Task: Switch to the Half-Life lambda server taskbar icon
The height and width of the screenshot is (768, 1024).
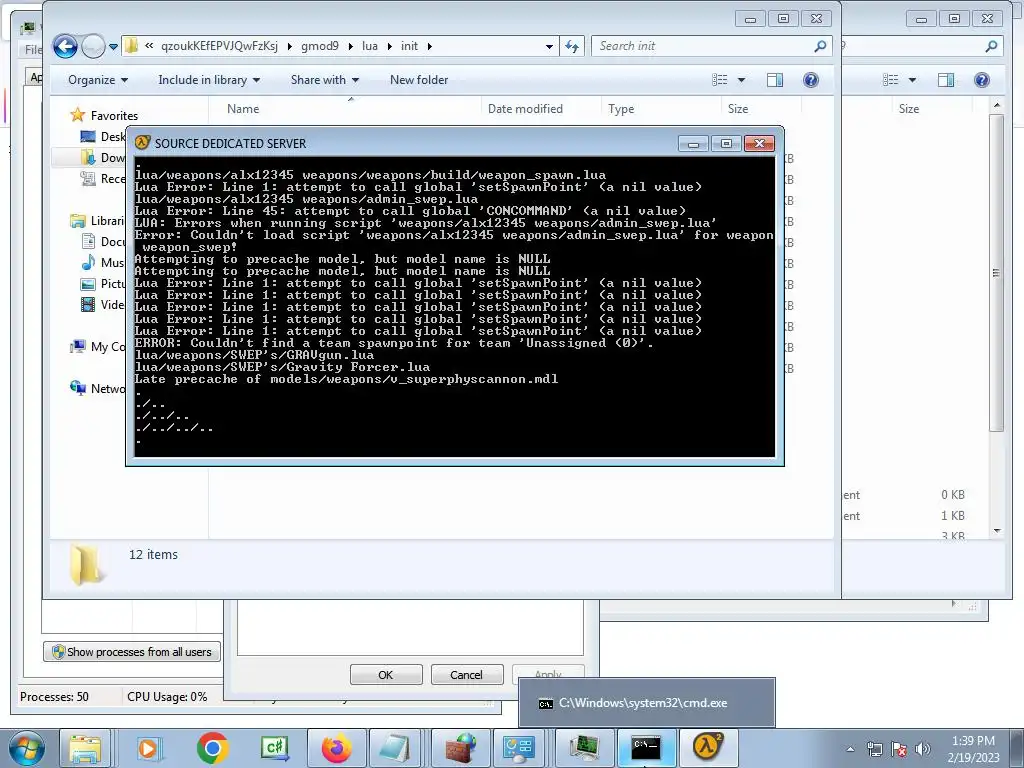Action: 707,748
